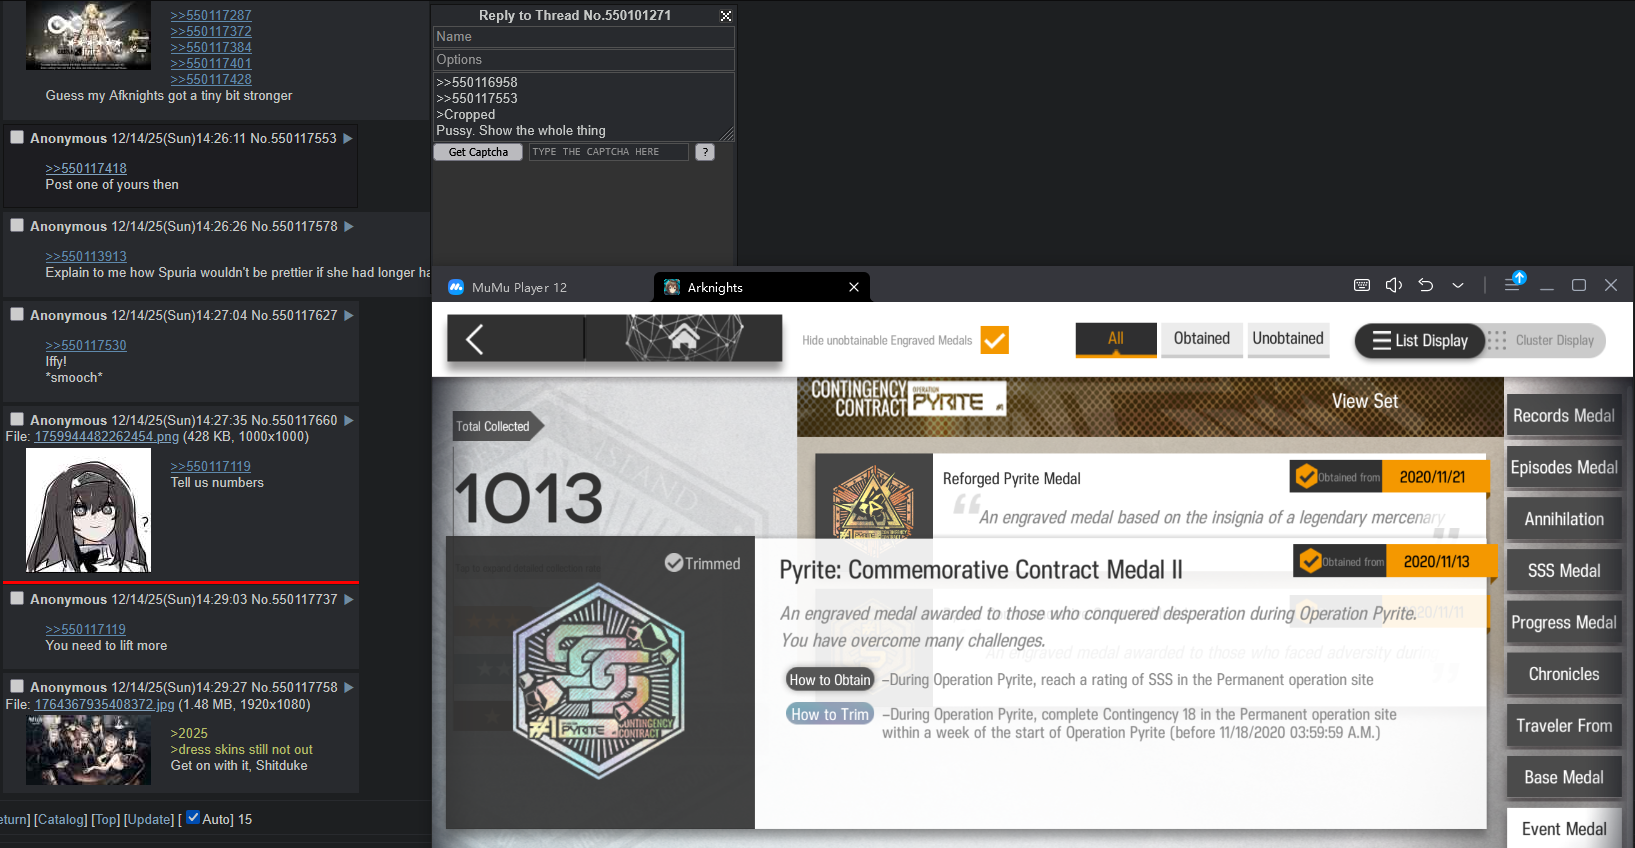This screenshot has width=1635, height=848.
Task: Close the Arknights tab in MuMu Player
Action: click(x=854, y=287)
